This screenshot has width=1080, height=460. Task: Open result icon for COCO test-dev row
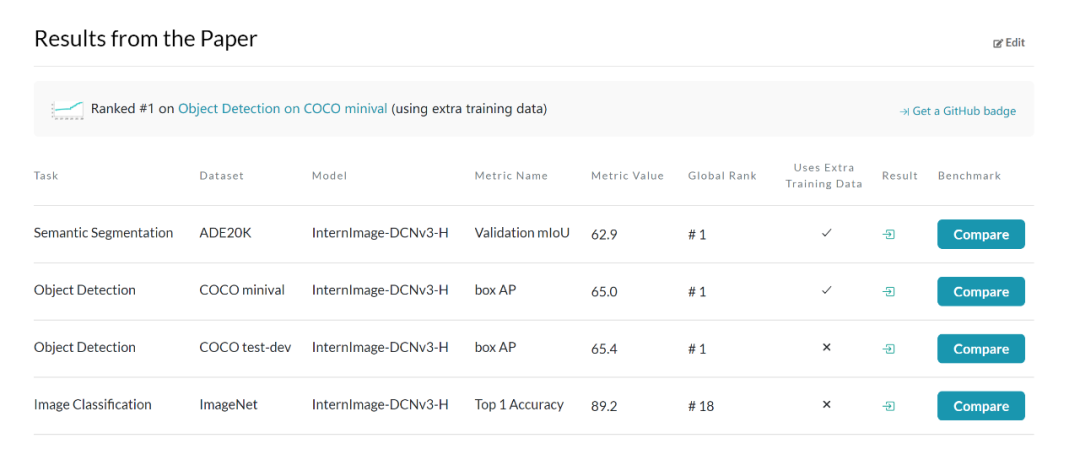(889, 349)
